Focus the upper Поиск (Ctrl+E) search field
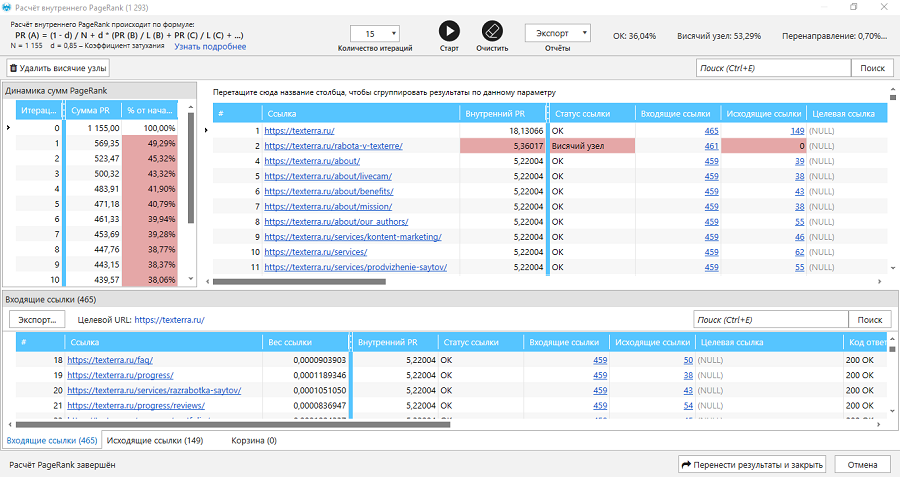Viewport: 900px width, 477px height. pos(773,68)
